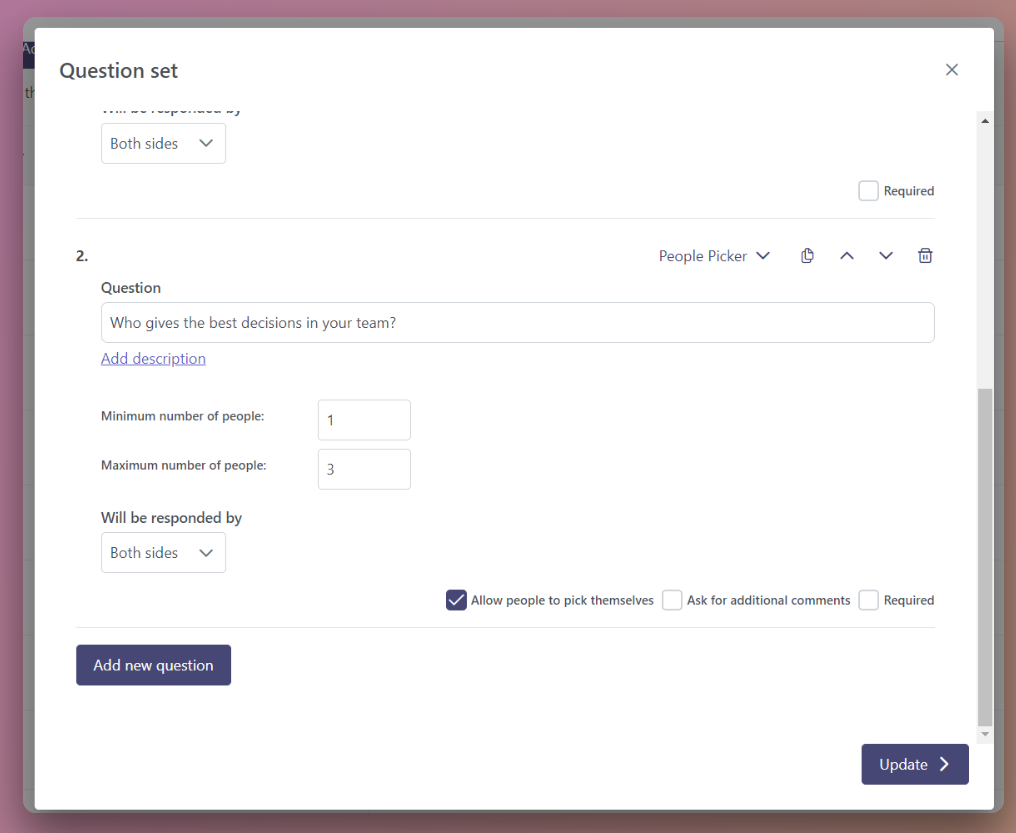
Task: Click the checkmark in the selected checkbox
Action: pos(456,599)
